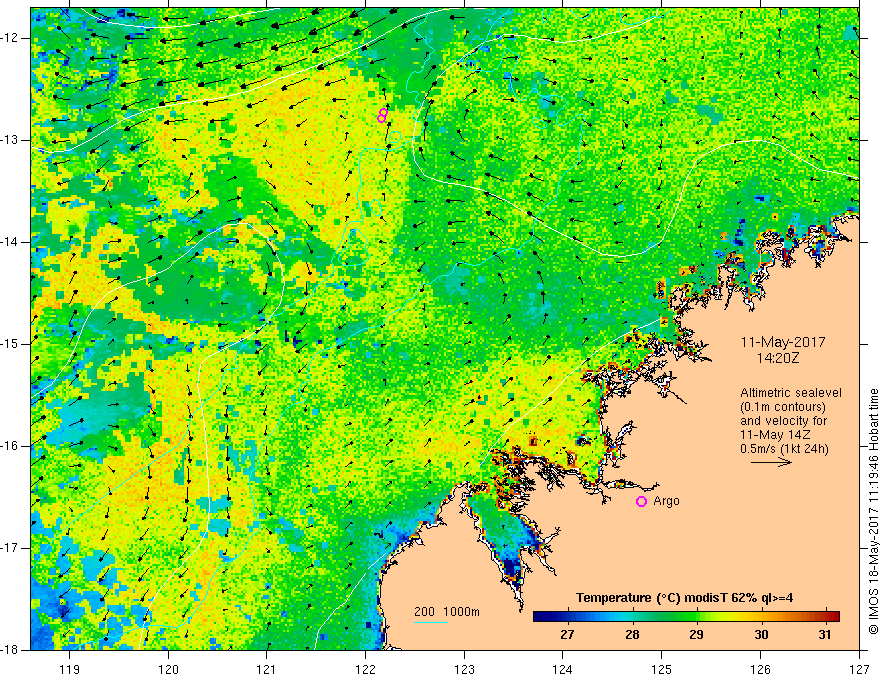
Task: Click the IMOS copyright timestamp text
Action: pos(873,511)
